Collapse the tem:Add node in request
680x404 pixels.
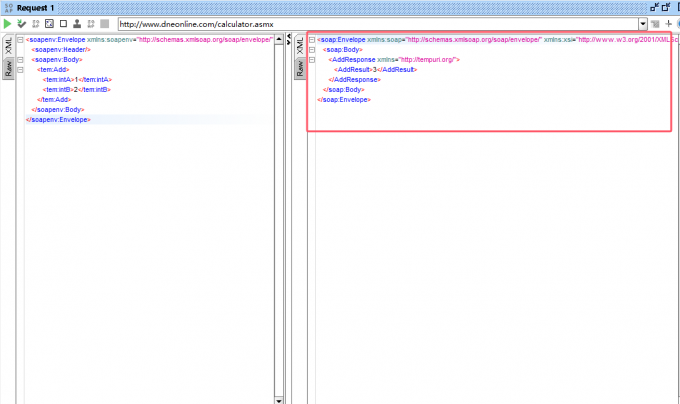tap(20, 70)
